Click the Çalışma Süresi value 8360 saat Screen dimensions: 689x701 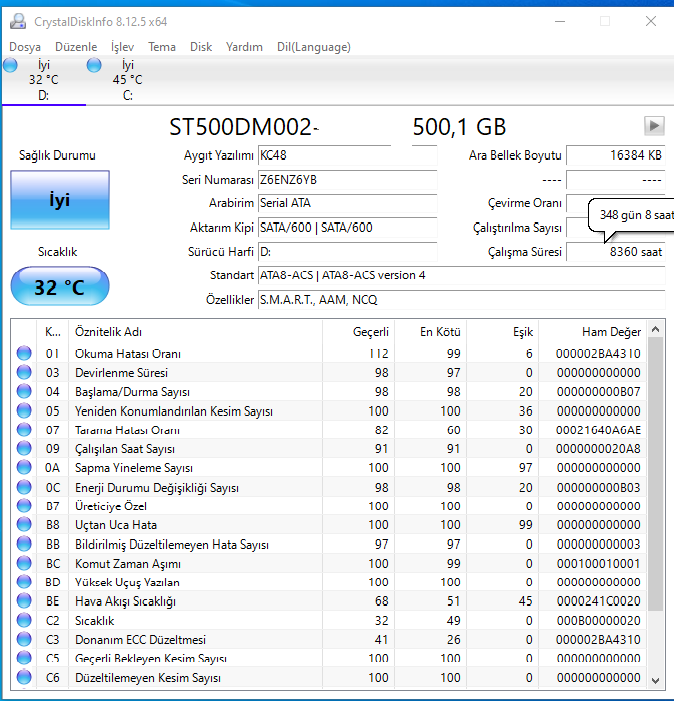(x=615, y=252)
